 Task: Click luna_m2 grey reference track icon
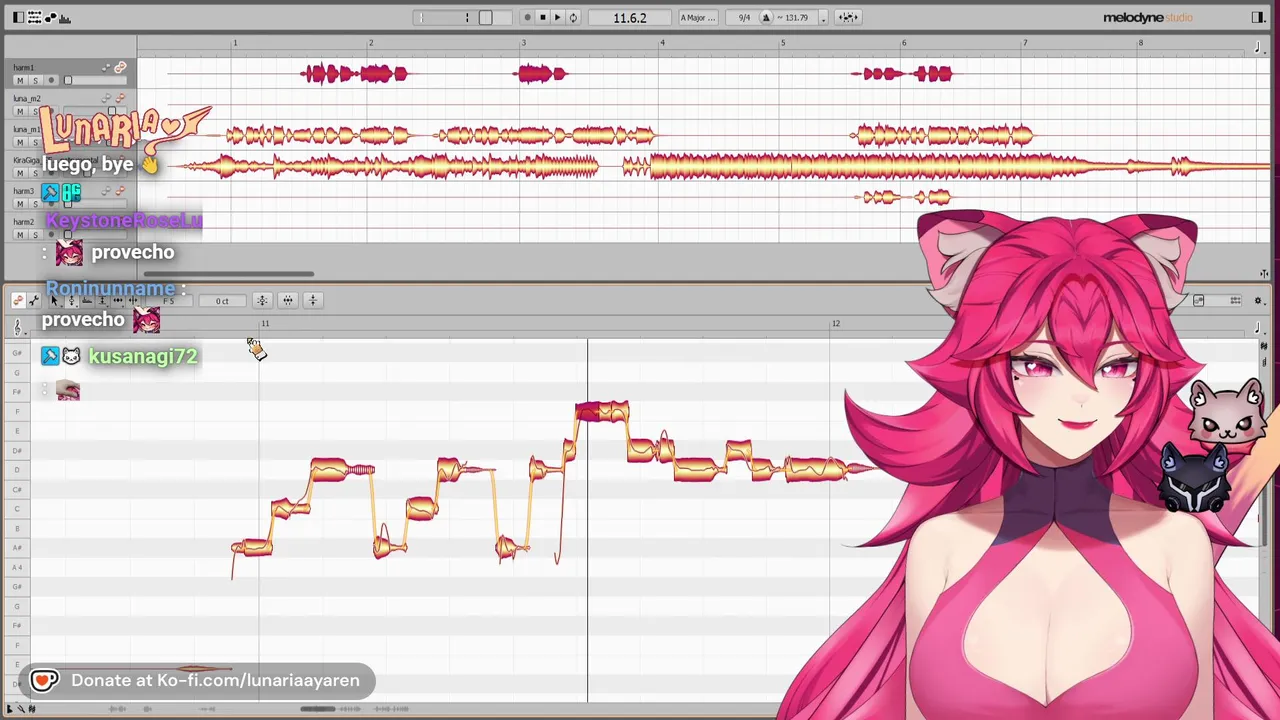coord(106,98)
